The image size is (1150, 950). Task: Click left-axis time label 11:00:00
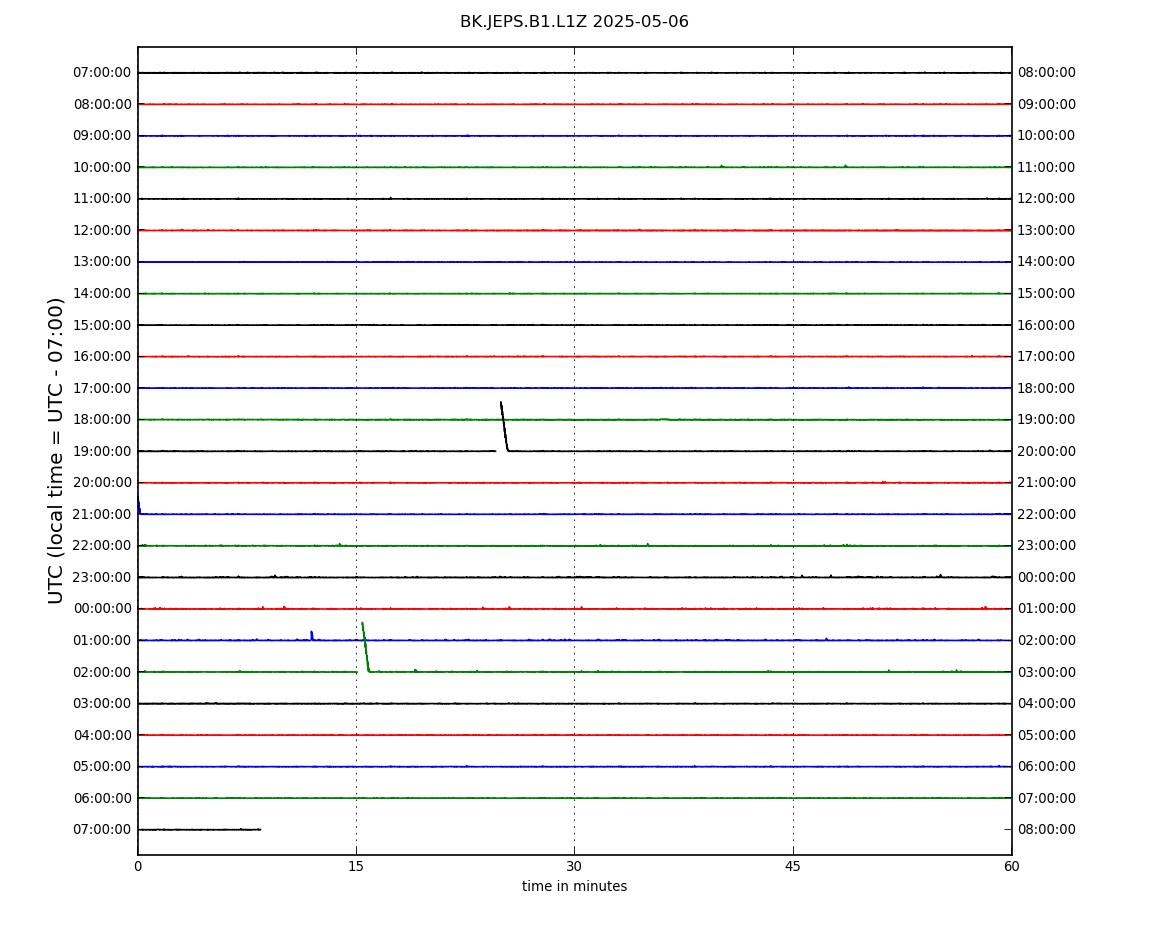click(x=102, y=199)
